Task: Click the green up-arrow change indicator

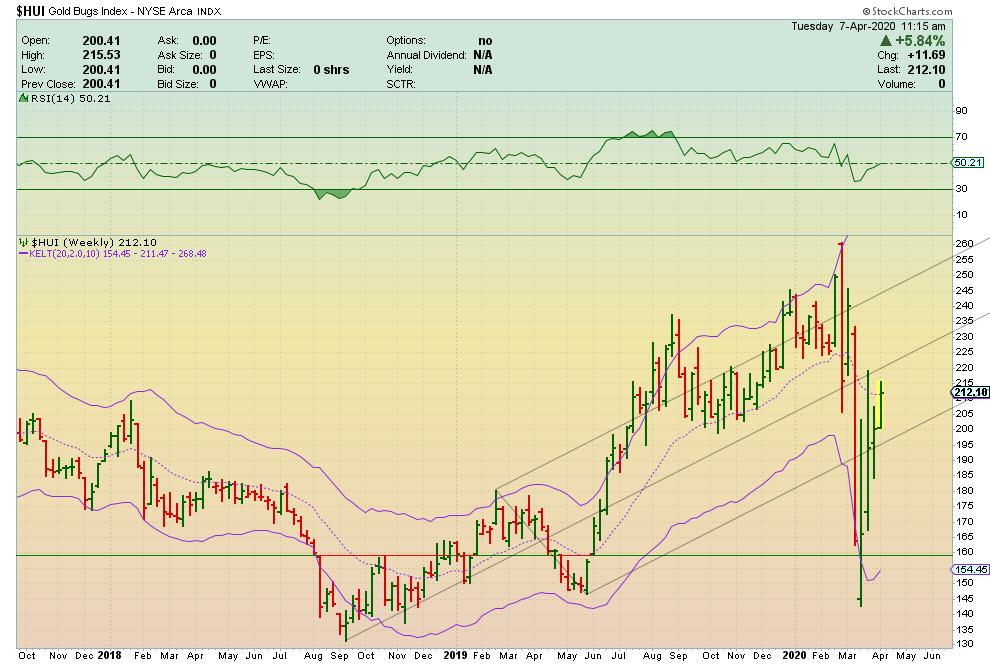Action: 886,40
